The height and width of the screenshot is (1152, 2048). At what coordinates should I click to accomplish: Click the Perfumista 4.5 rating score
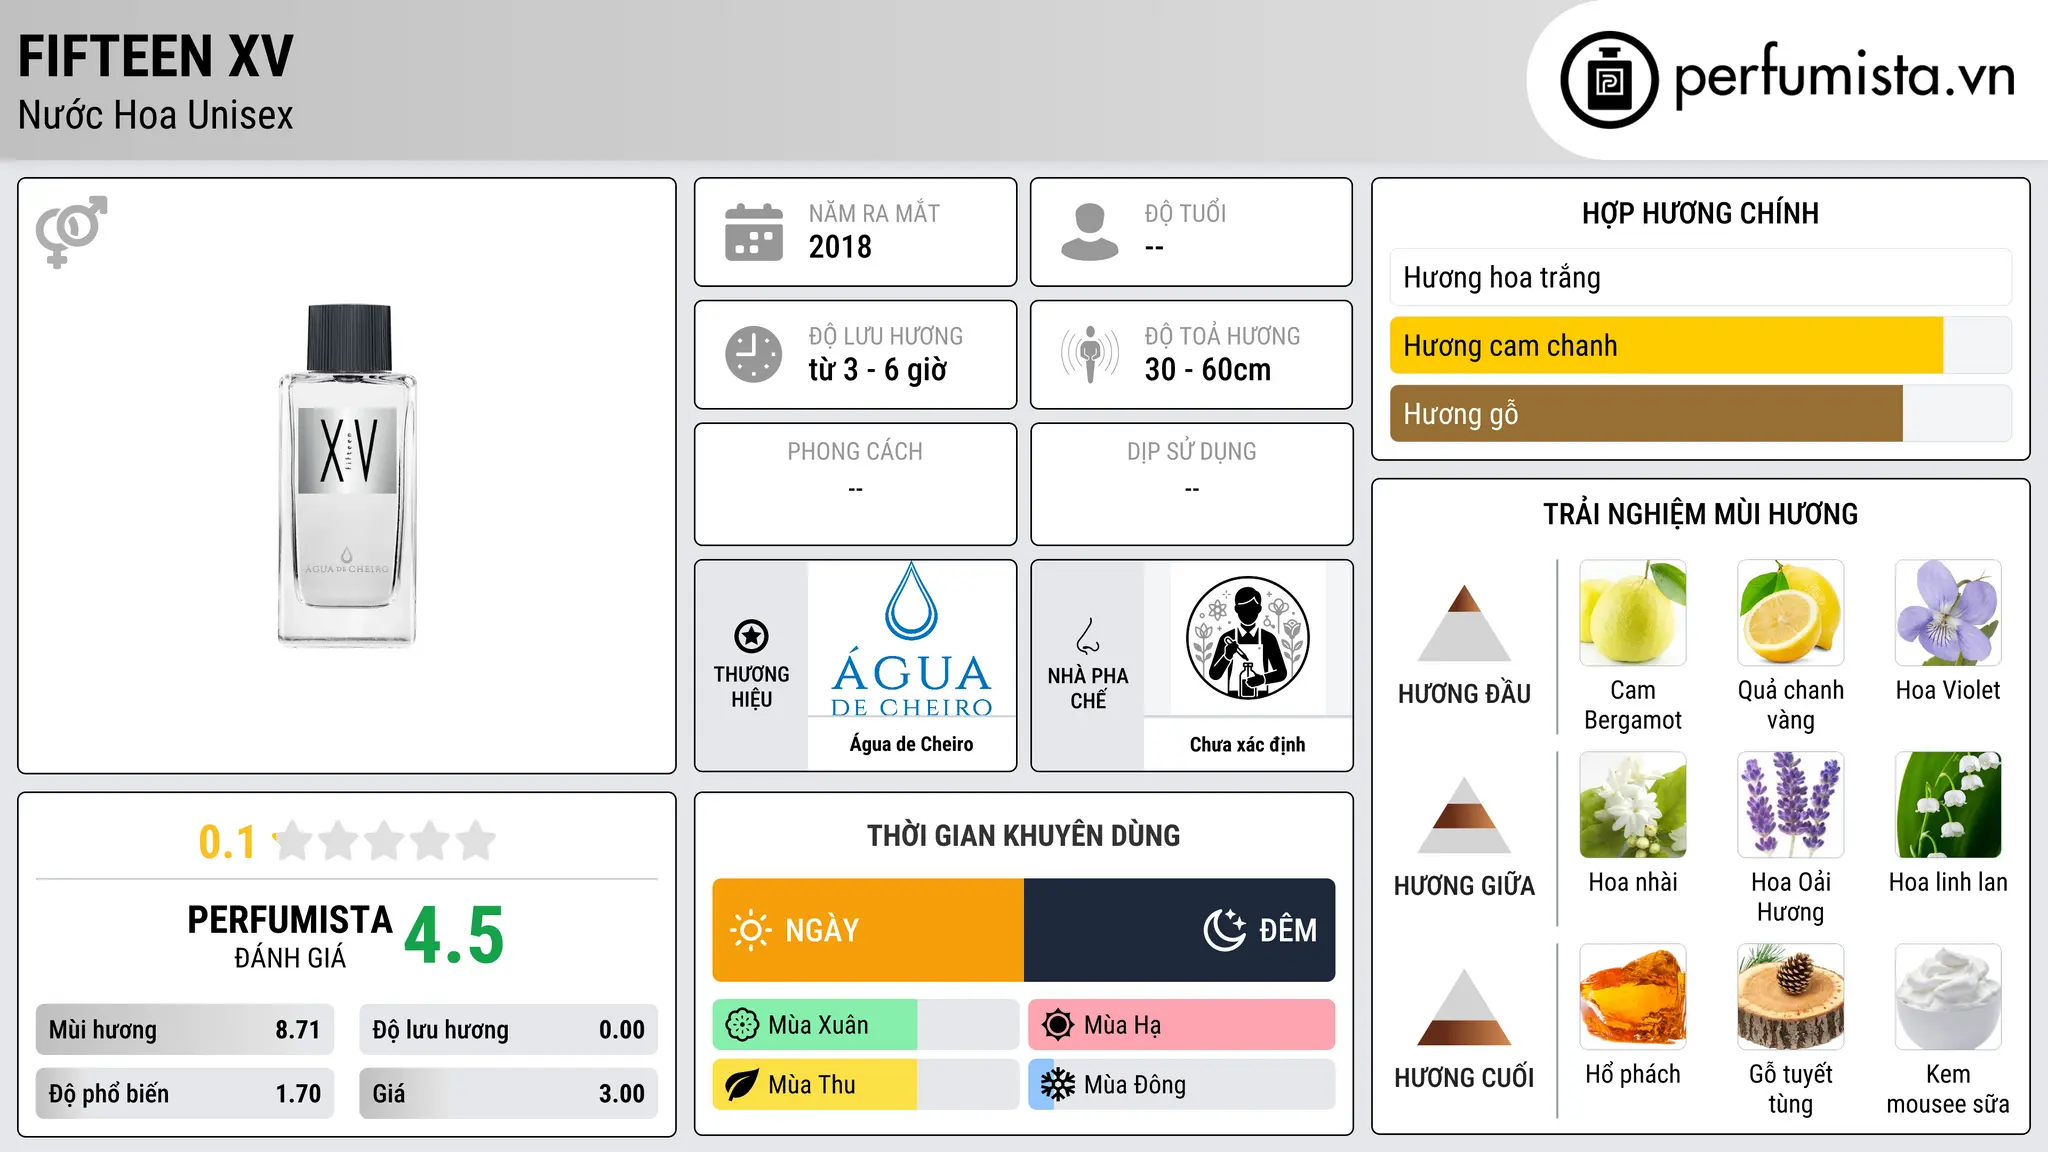455,936
